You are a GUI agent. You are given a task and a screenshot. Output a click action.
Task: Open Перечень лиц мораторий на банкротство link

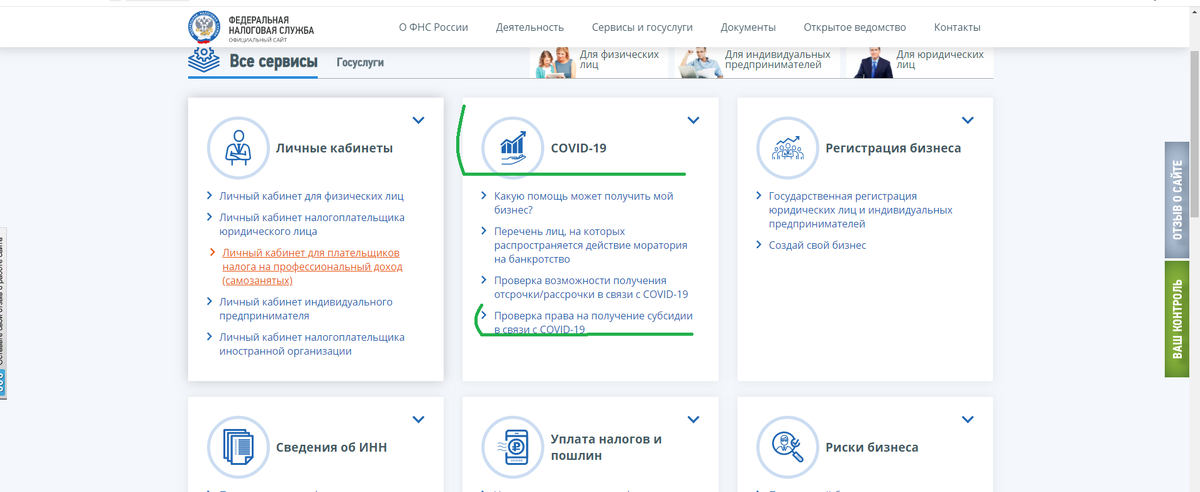591,245
